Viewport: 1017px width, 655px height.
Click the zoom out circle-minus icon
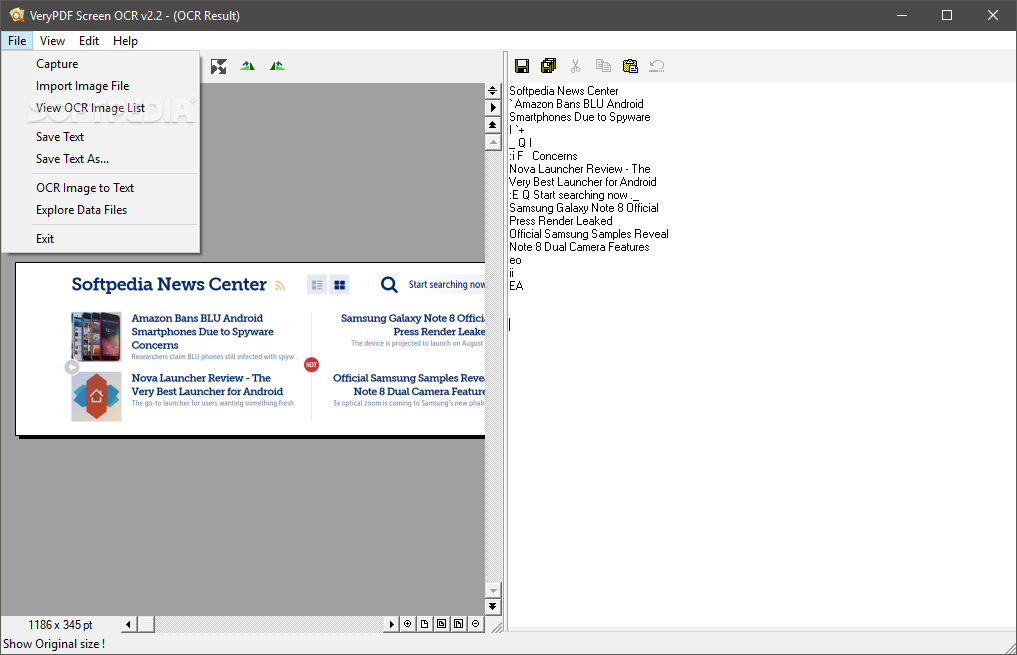tap(475, 624)
